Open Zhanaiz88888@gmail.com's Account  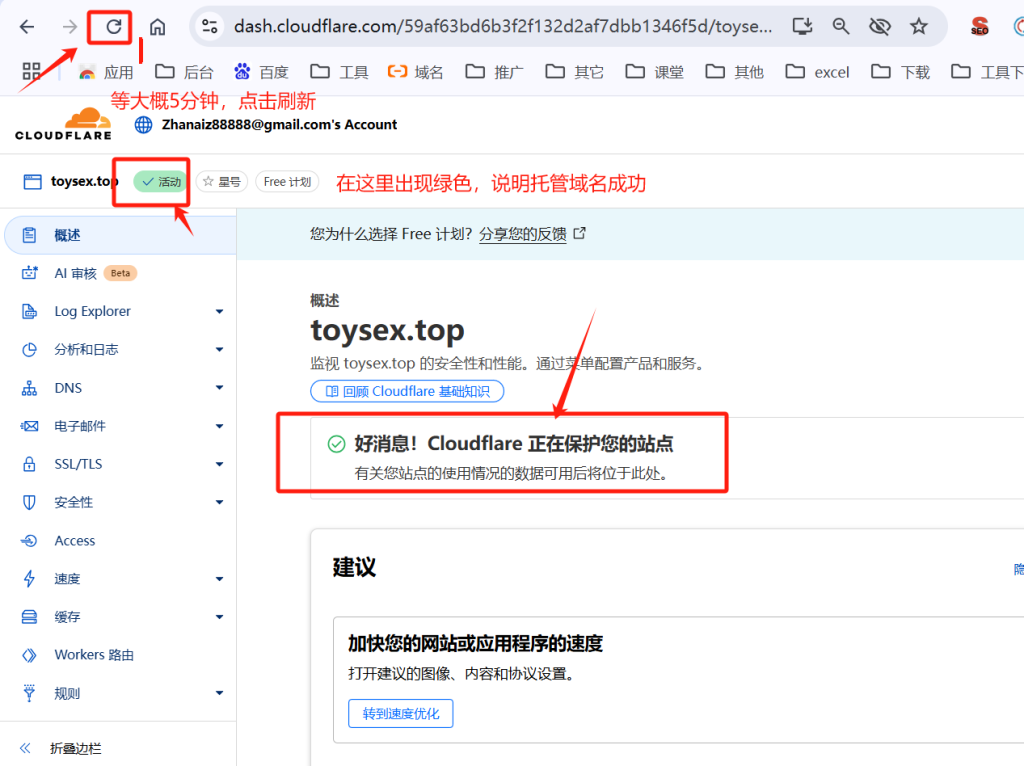pos(280,124)
